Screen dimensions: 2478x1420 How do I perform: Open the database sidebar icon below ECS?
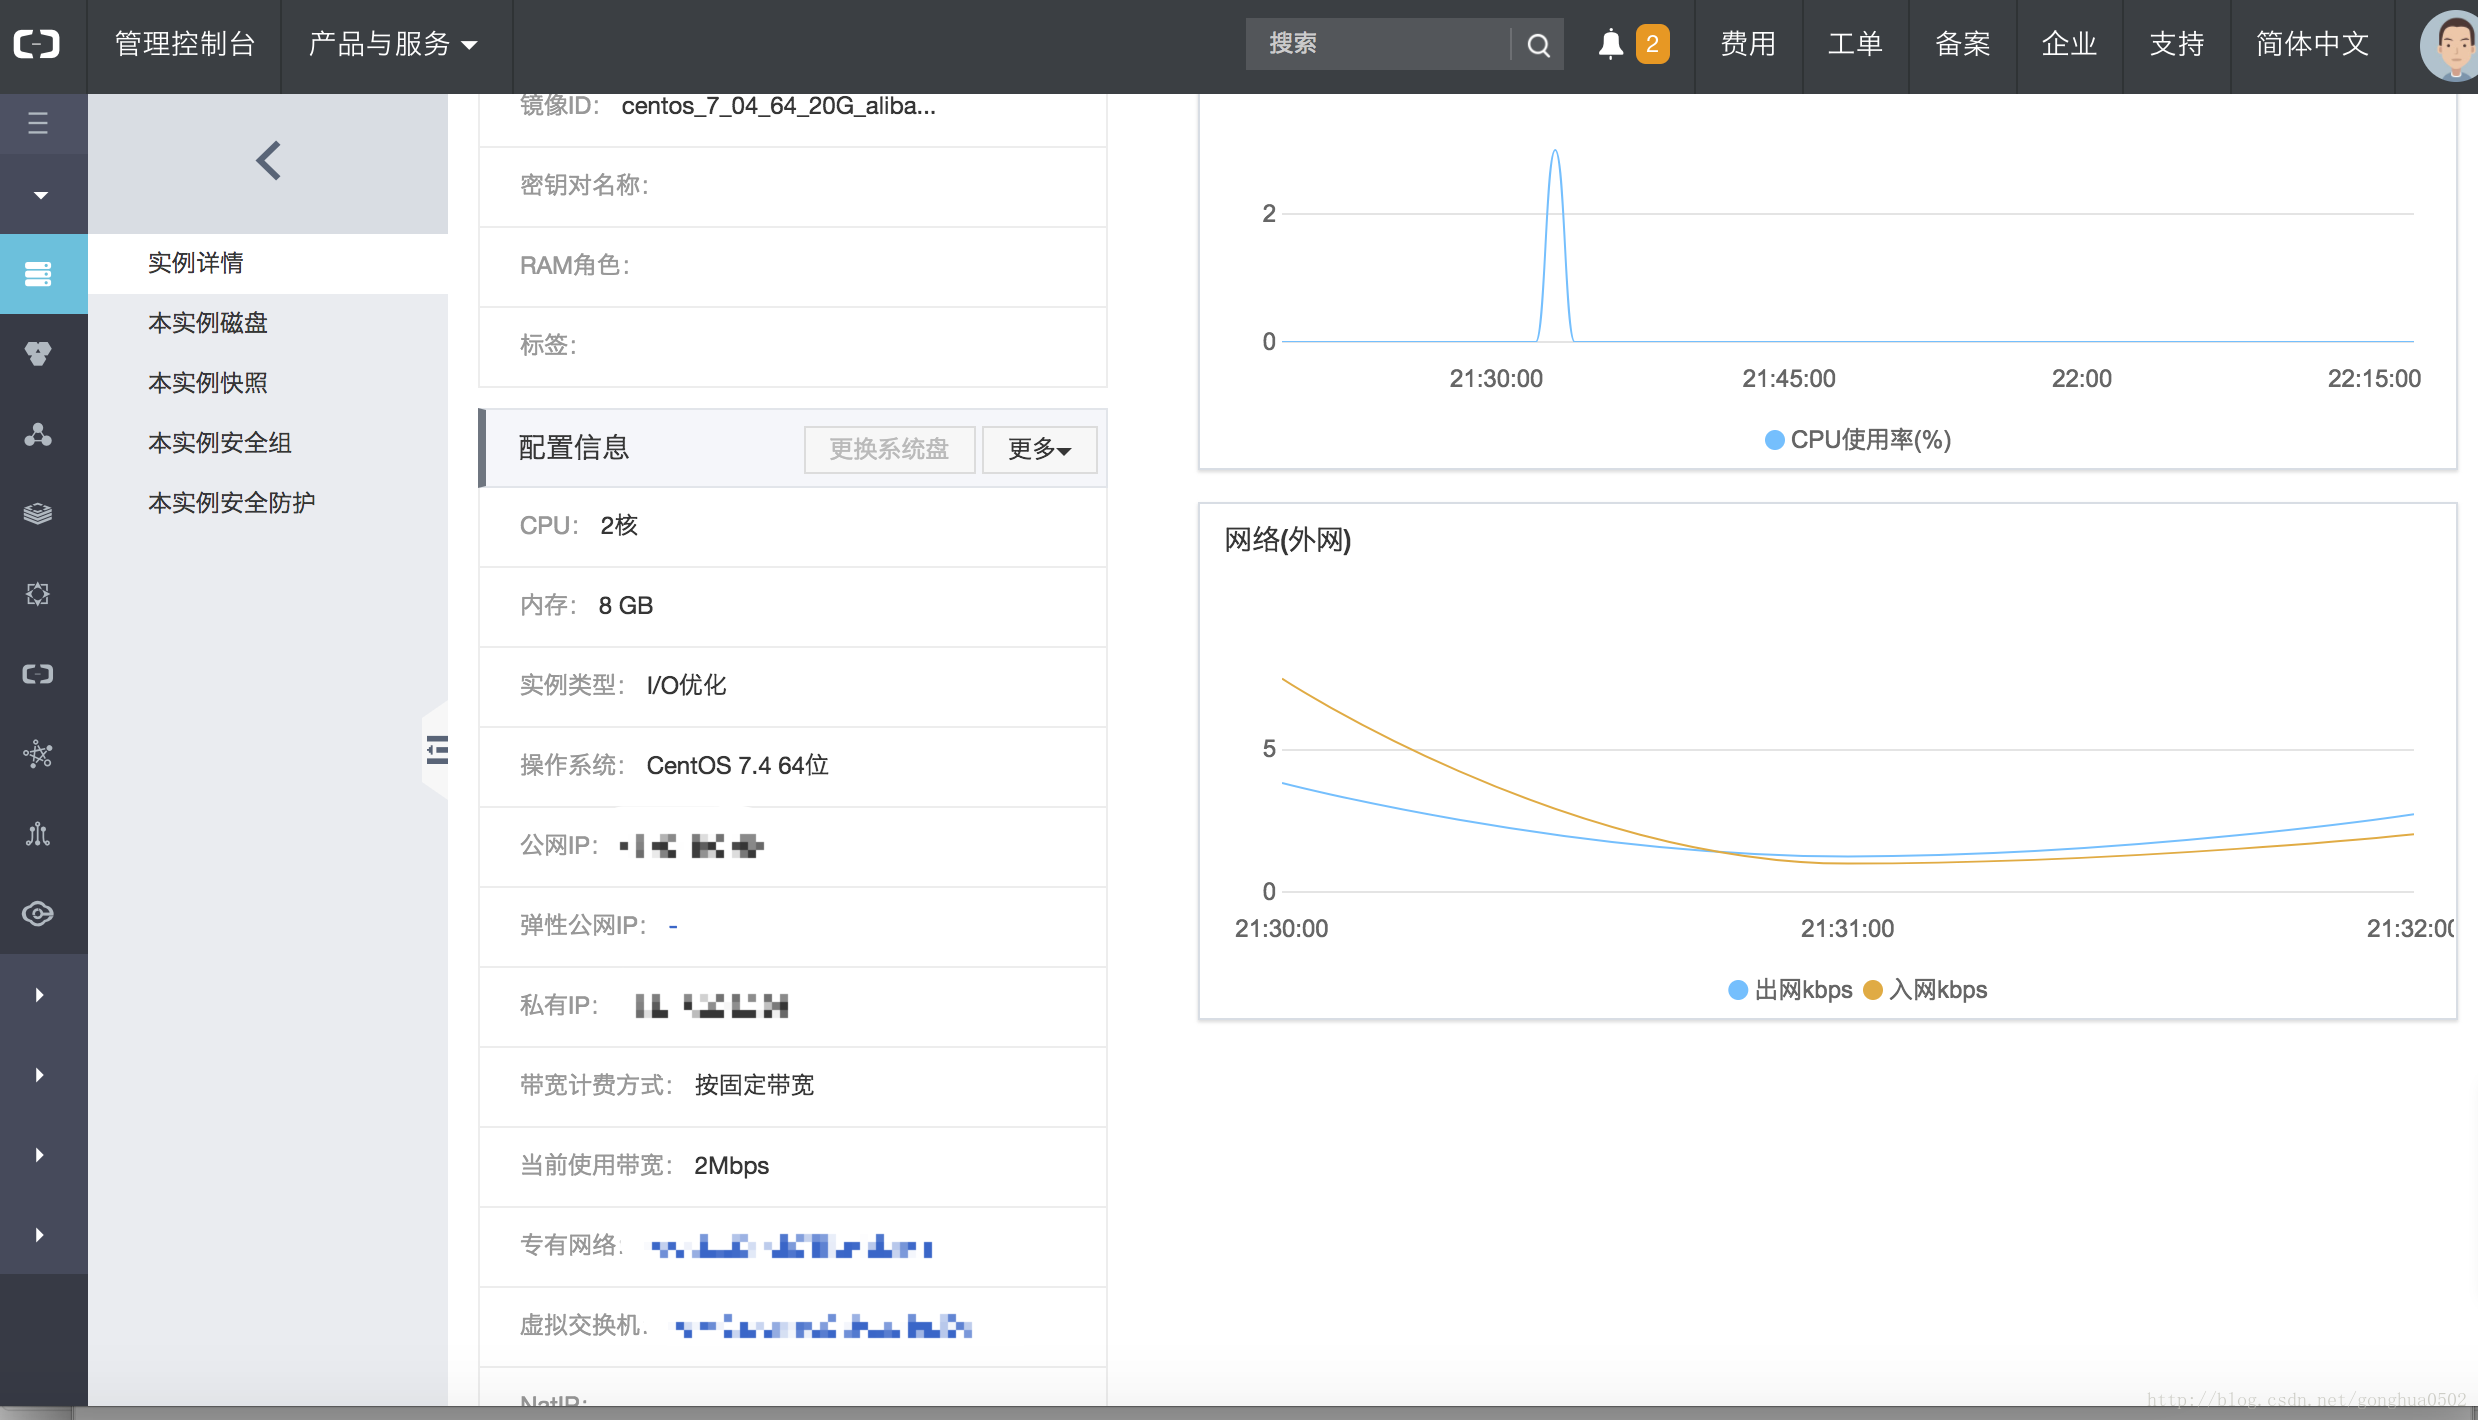pos(38,353)
